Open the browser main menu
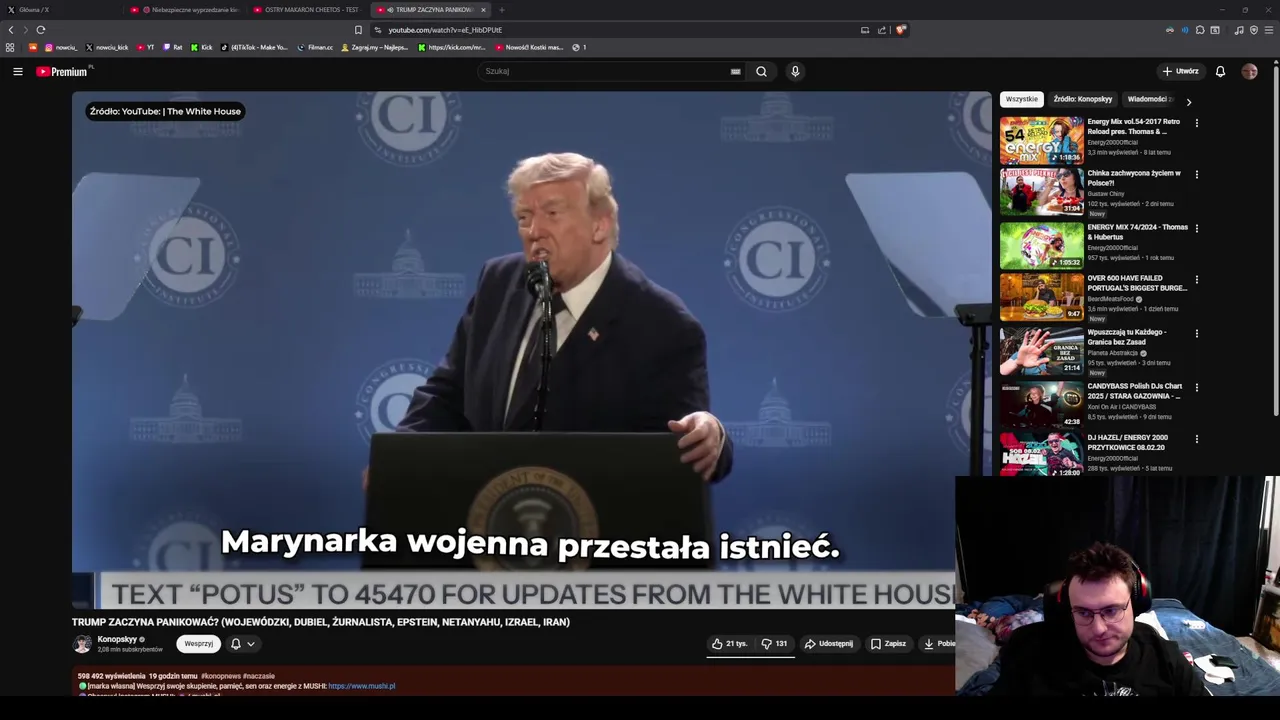 click(1270, 30)
